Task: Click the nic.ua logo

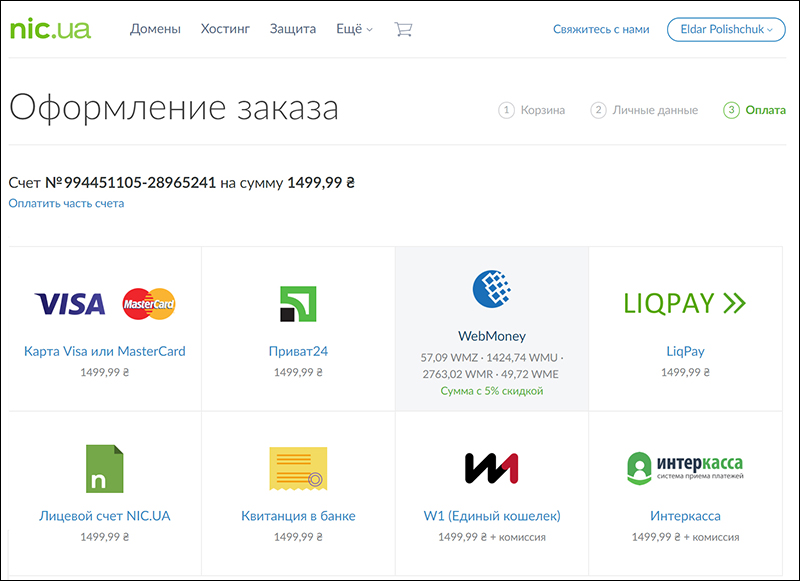Action: tap(50, 28)
